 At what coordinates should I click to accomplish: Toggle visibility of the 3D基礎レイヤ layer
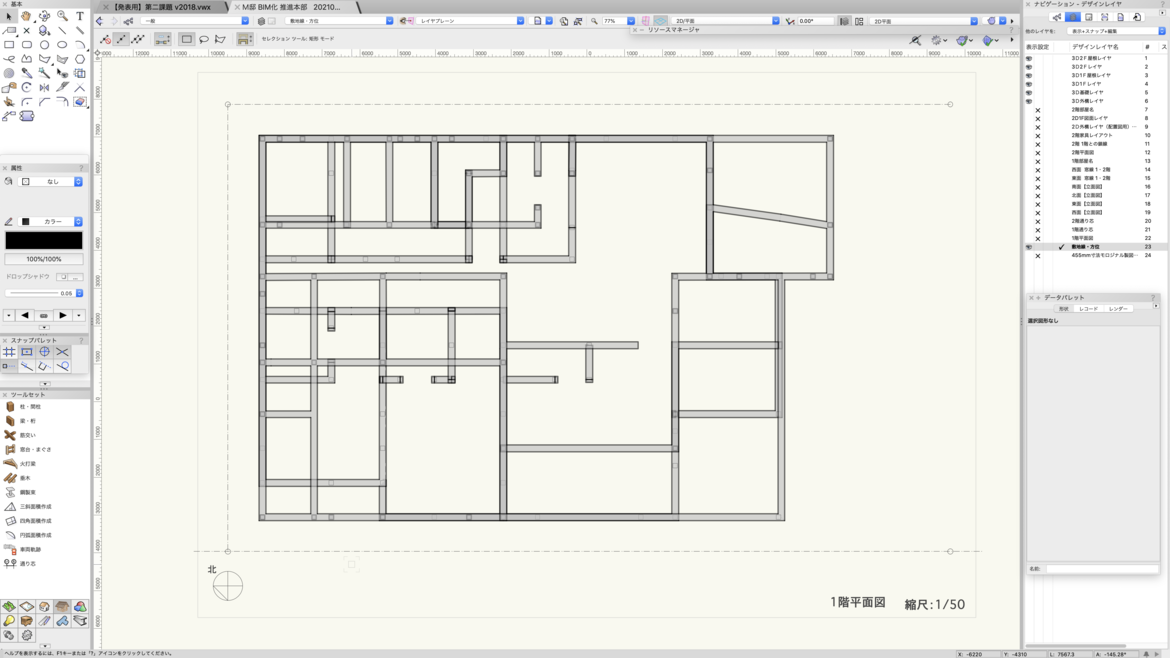(x=1029, y=93)
